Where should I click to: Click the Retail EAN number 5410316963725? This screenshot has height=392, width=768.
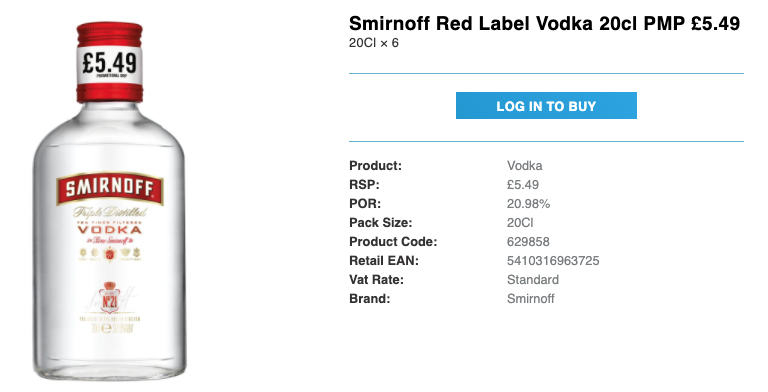(553, 261)
